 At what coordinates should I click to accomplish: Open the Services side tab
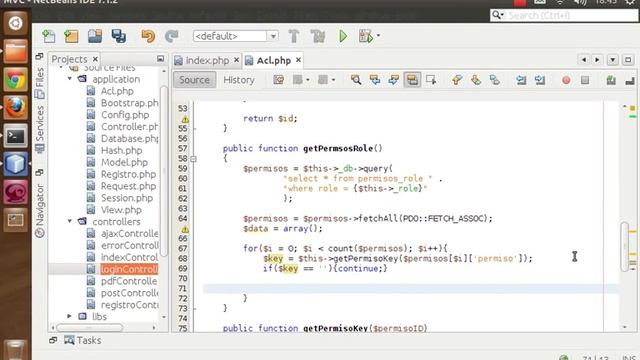coord(40,129)
